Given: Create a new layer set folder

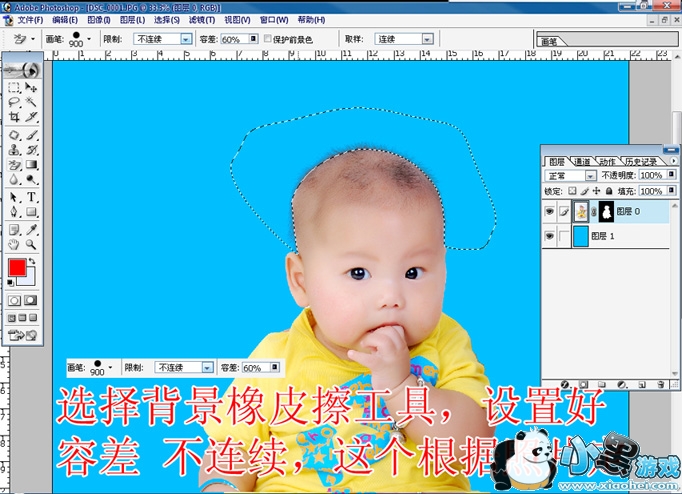Looking at the screenshot, I should pyautogui.click(x=602, y=384).
